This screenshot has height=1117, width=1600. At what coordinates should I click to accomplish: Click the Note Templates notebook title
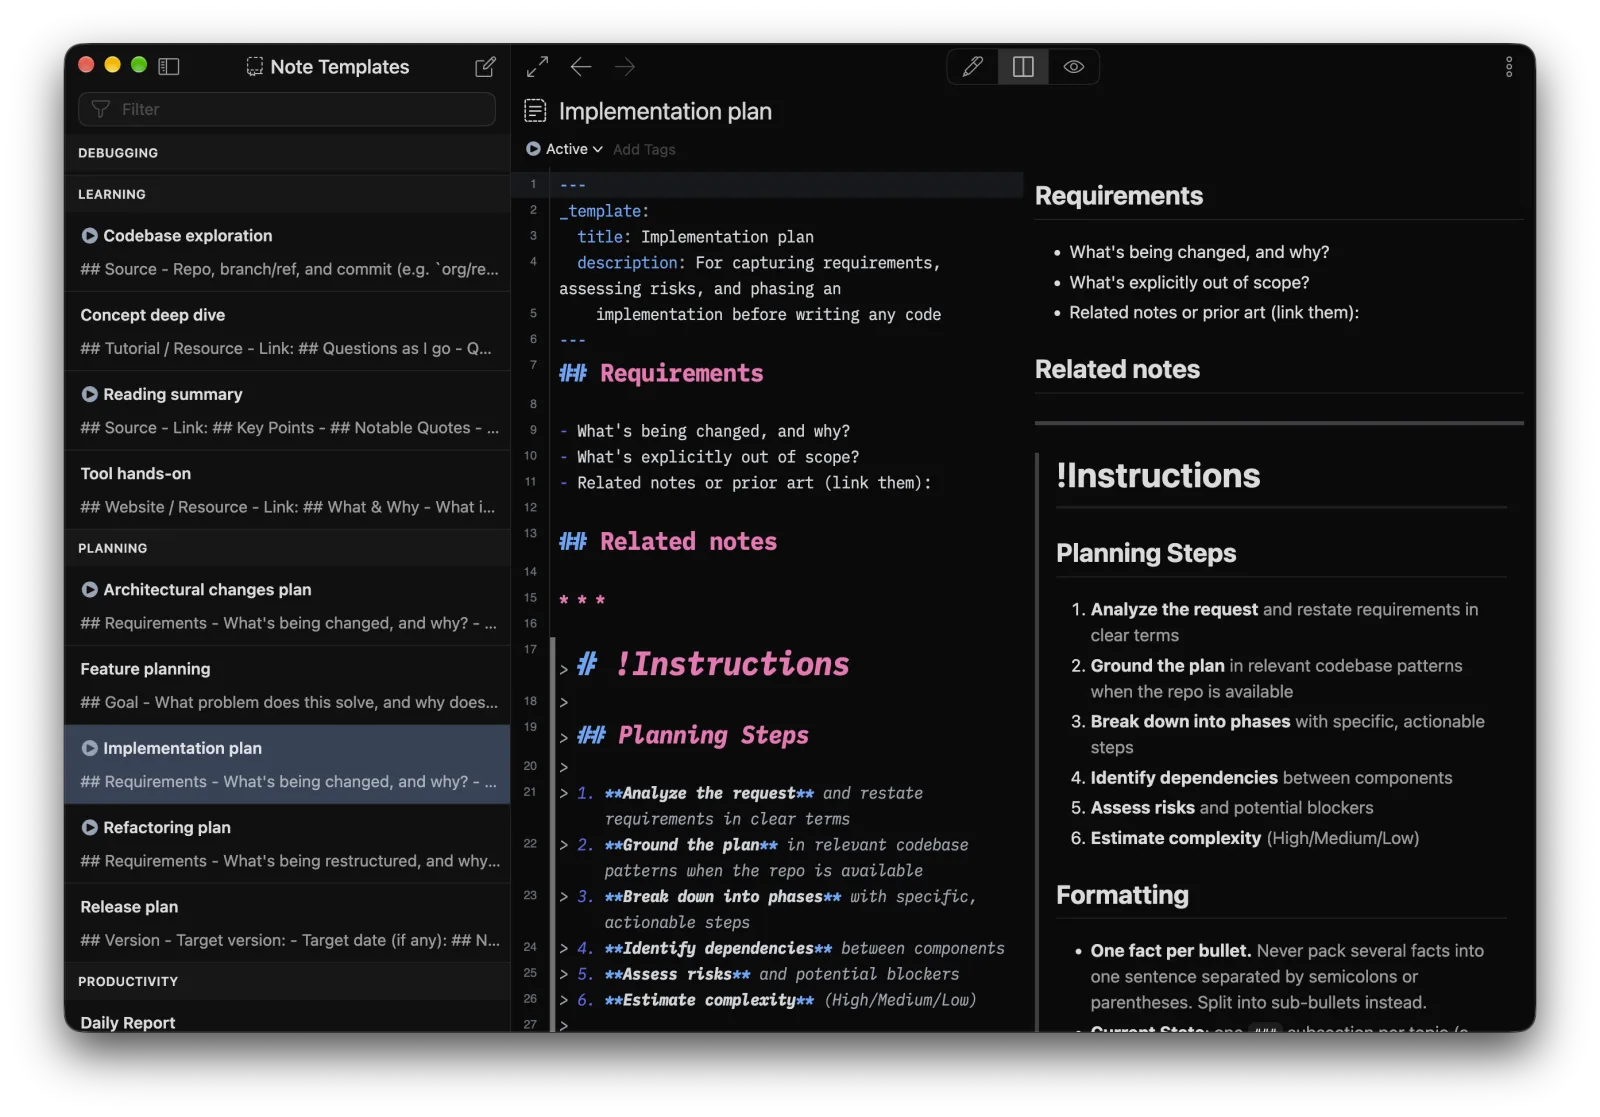[x=340, y=67]
